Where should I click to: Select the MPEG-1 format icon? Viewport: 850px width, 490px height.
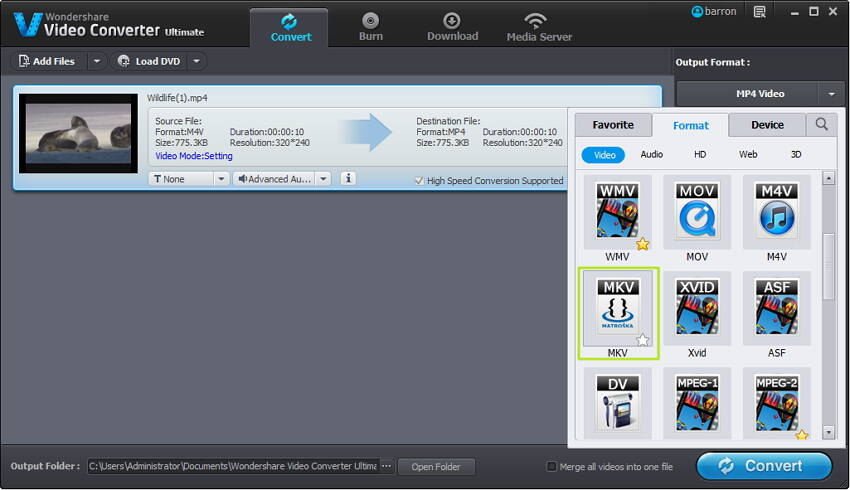[697, 403]
